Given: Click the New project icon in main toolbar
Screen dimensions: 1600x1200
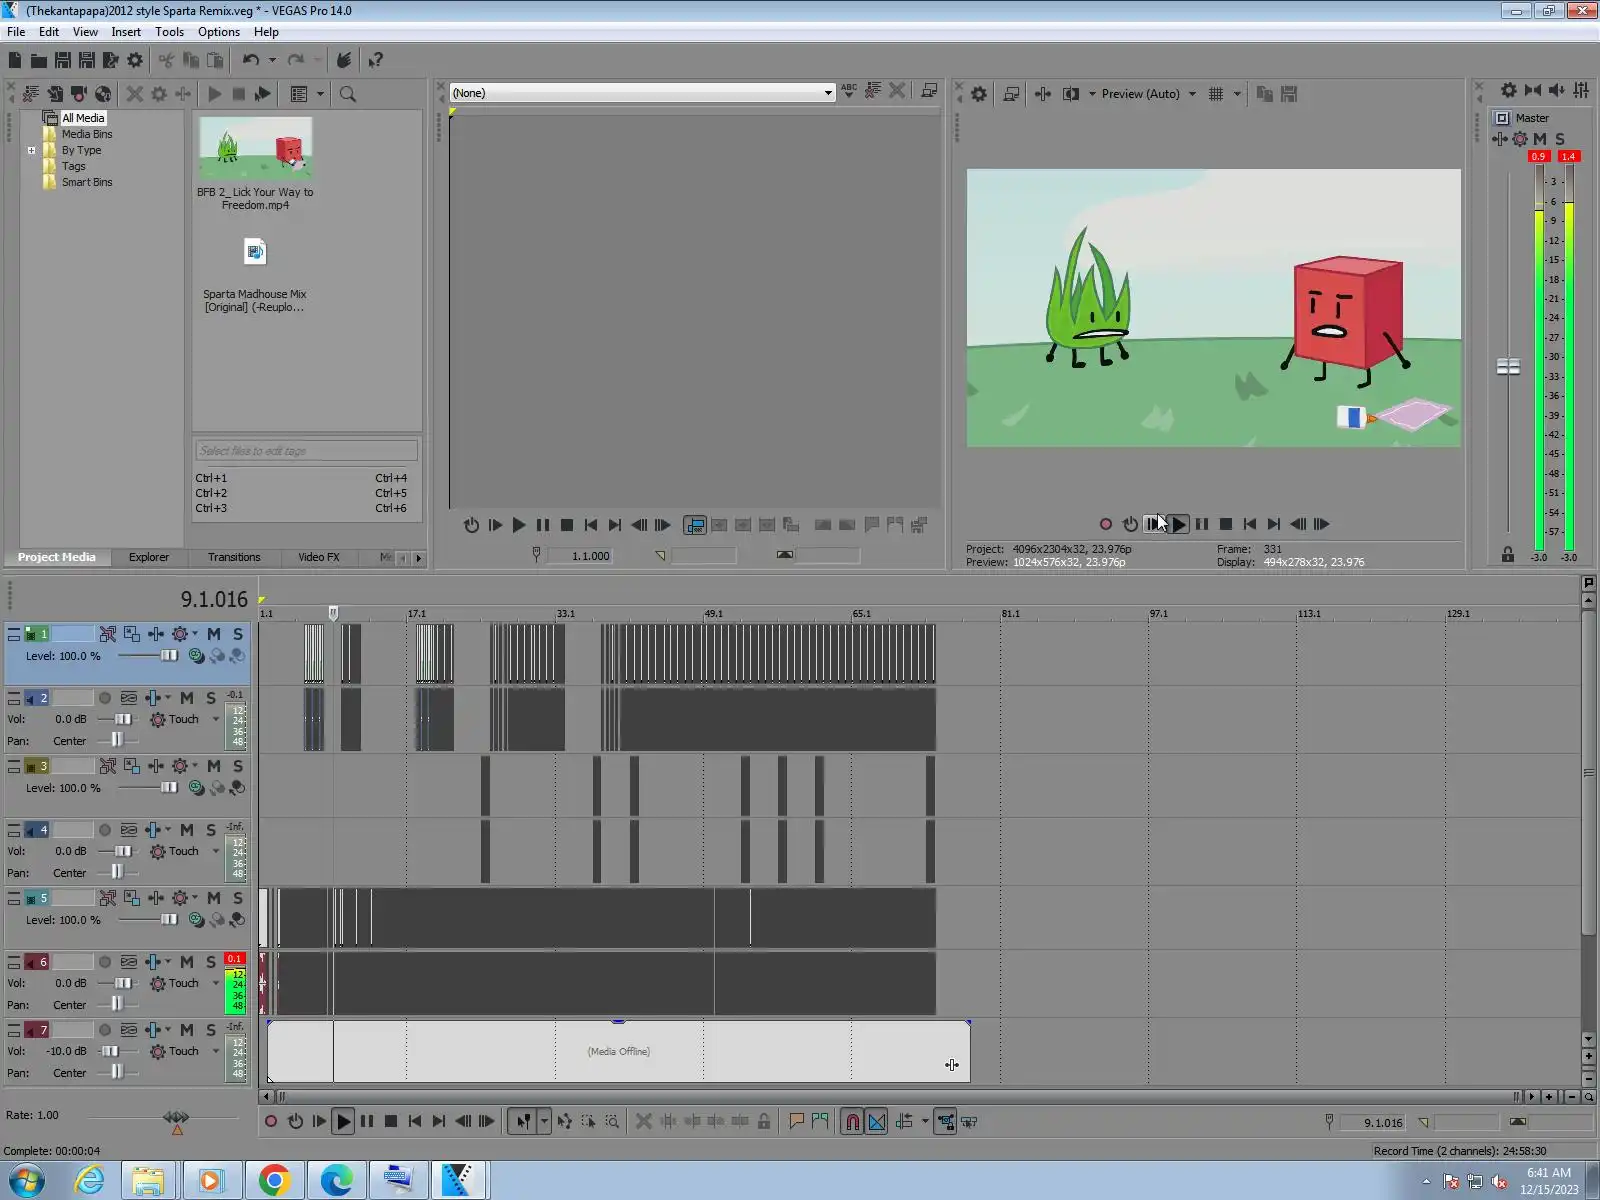Looking at the screenshot, I should 15,60.
